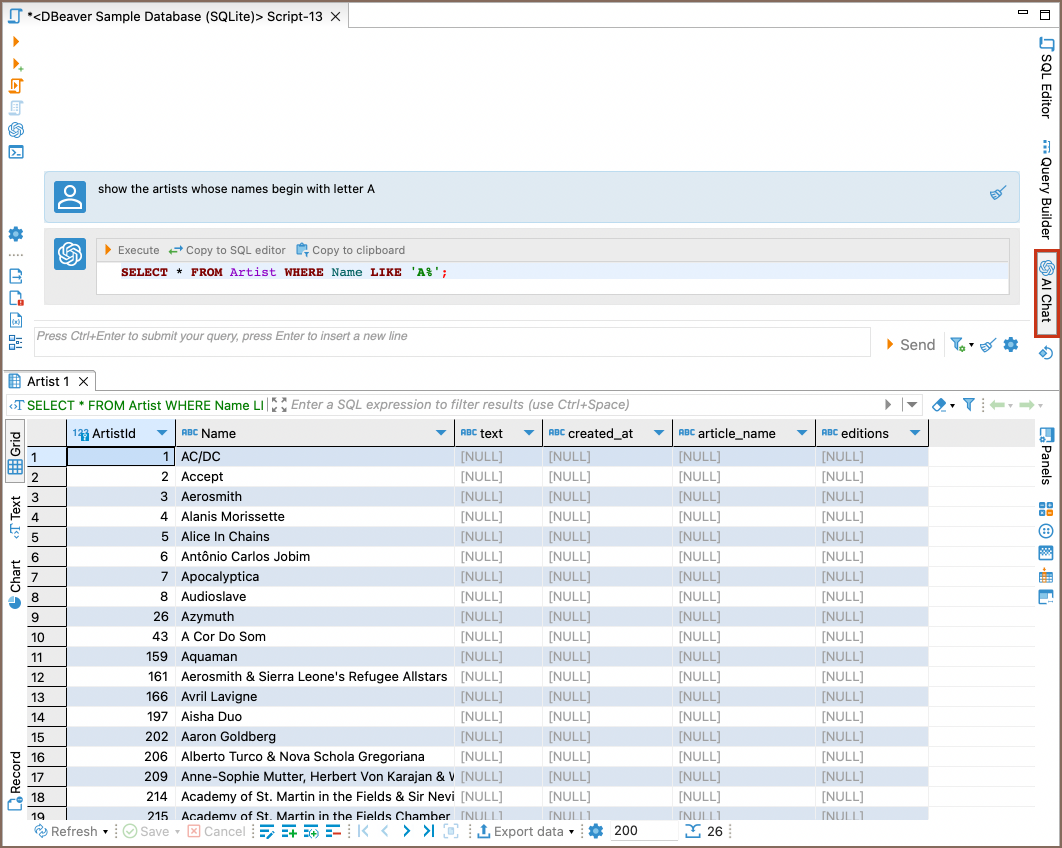The width and height of the screenshot is (1062, 848).
Task: Calculate total row count with the icon beside 200
Action: pyautogui.click(x=694, y=831)
